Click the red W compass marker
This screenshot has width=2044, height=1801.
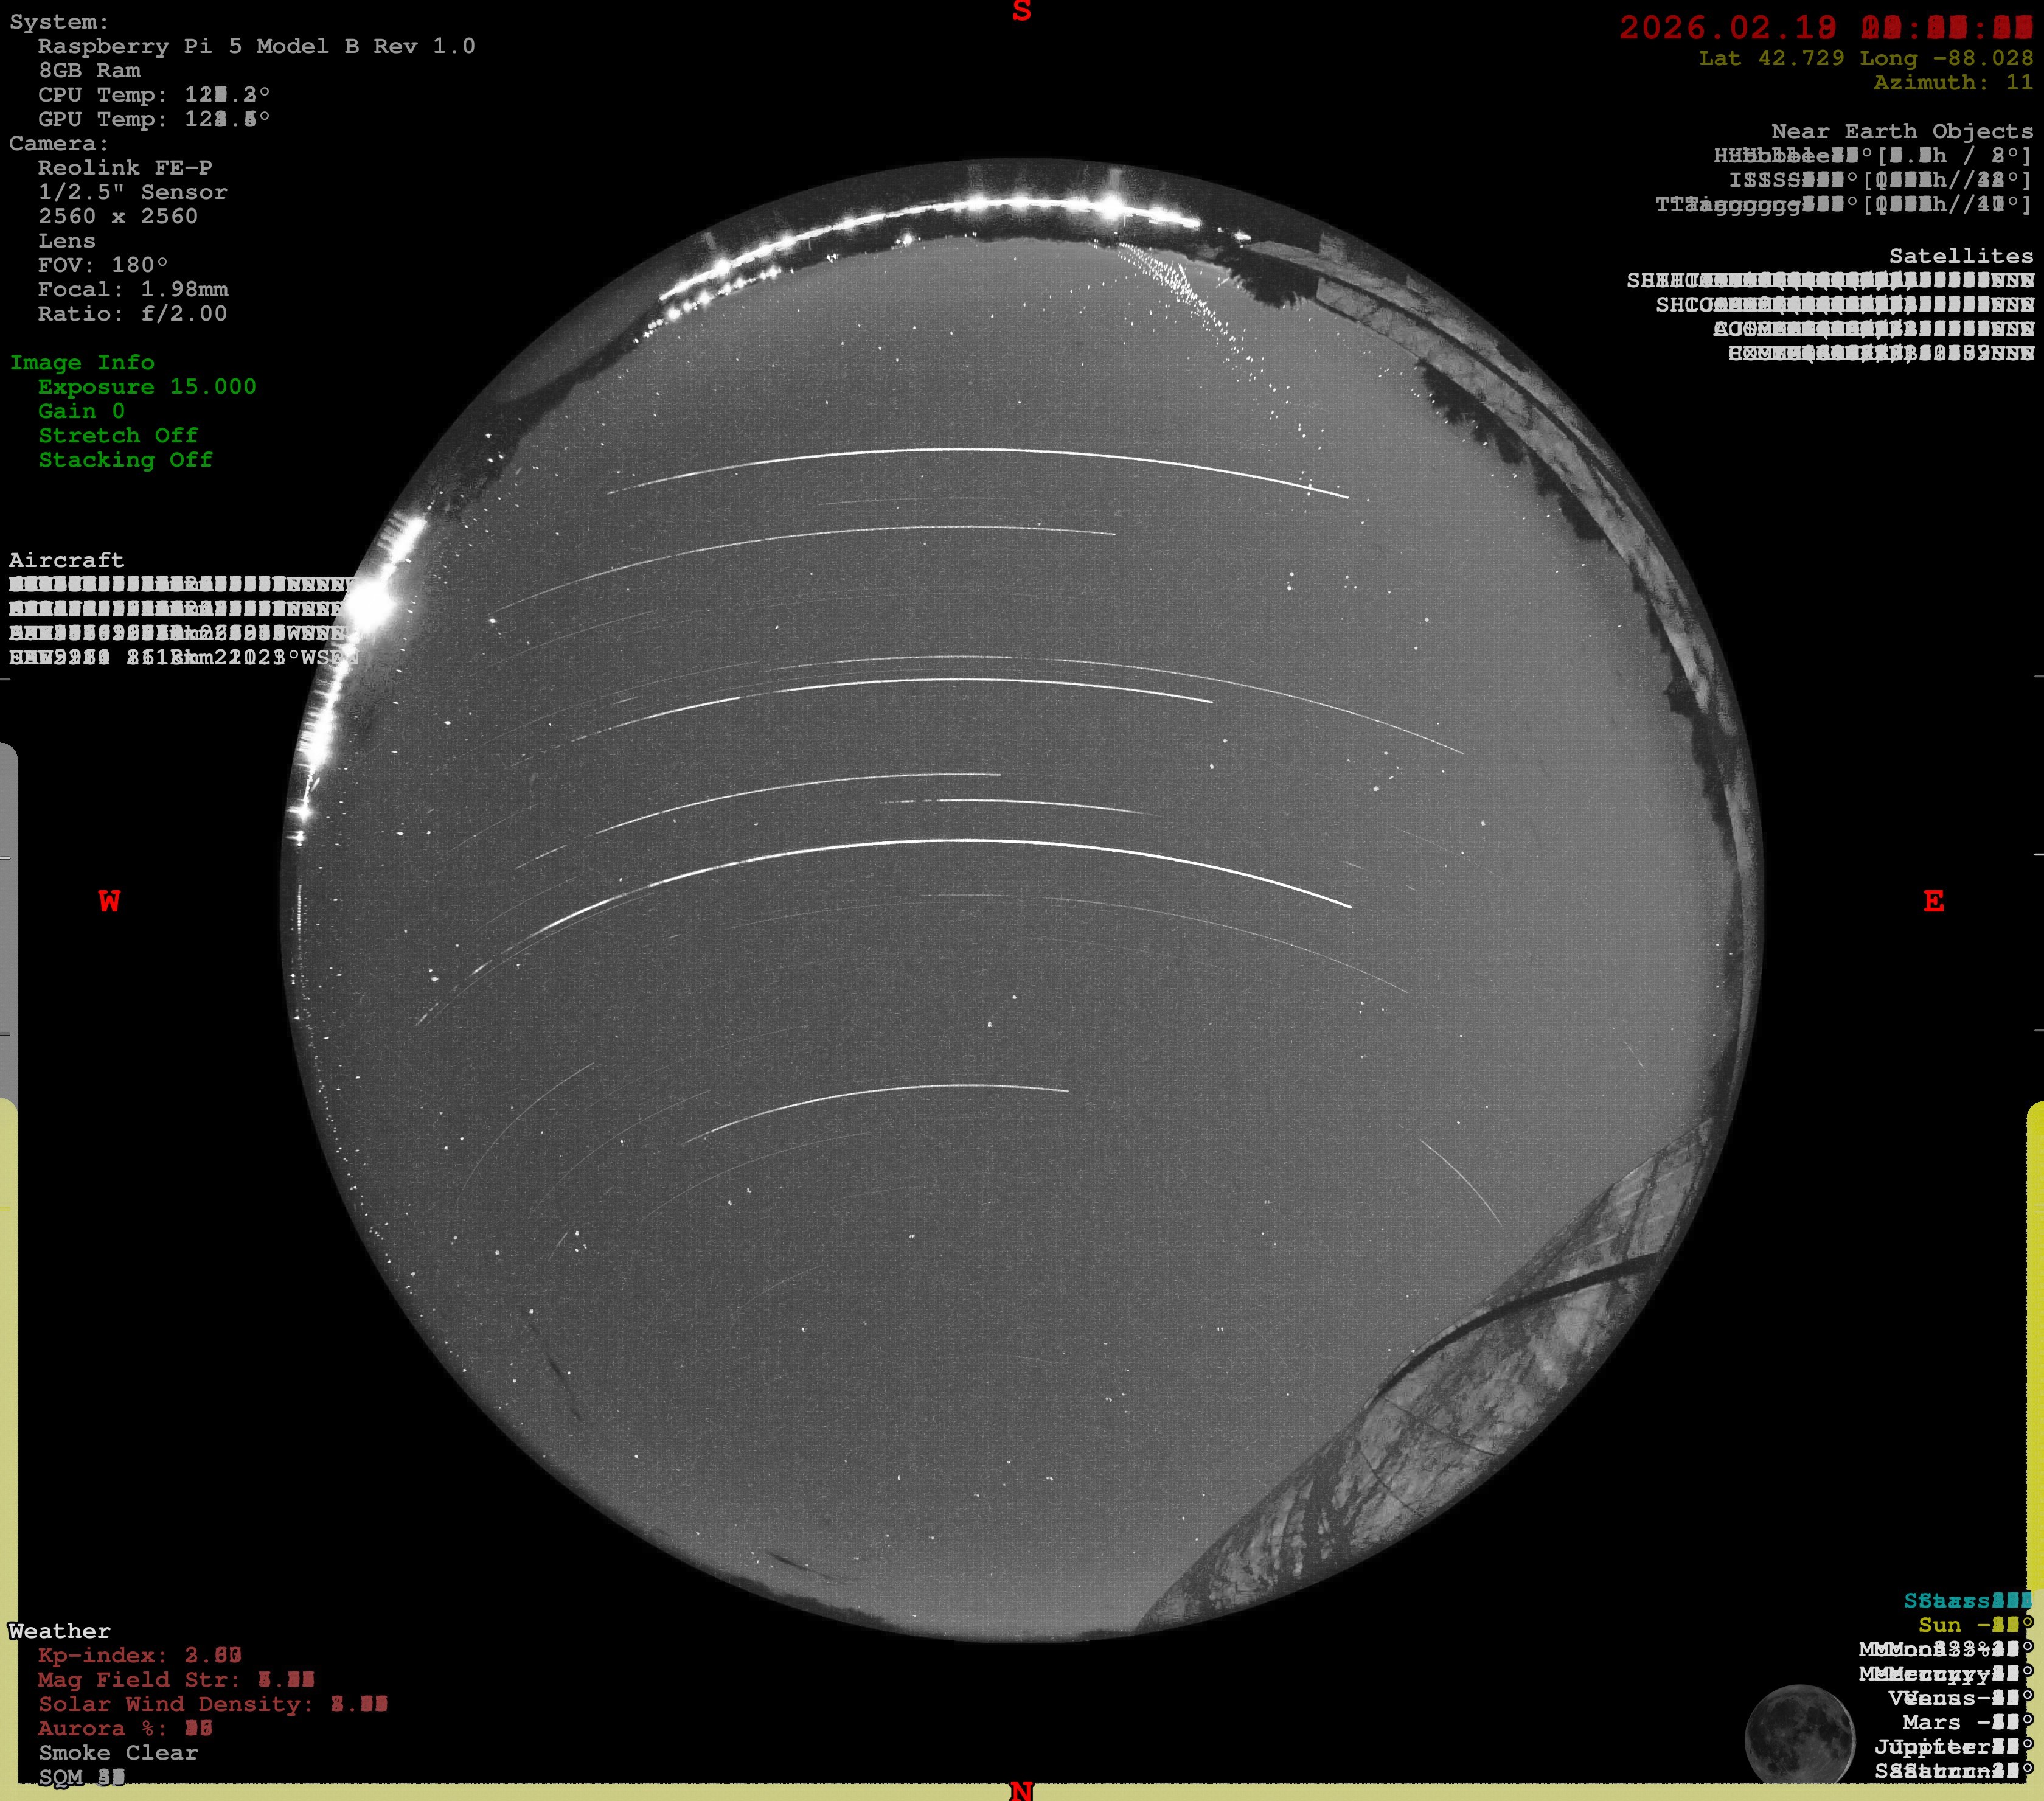[x=109, y=902]
